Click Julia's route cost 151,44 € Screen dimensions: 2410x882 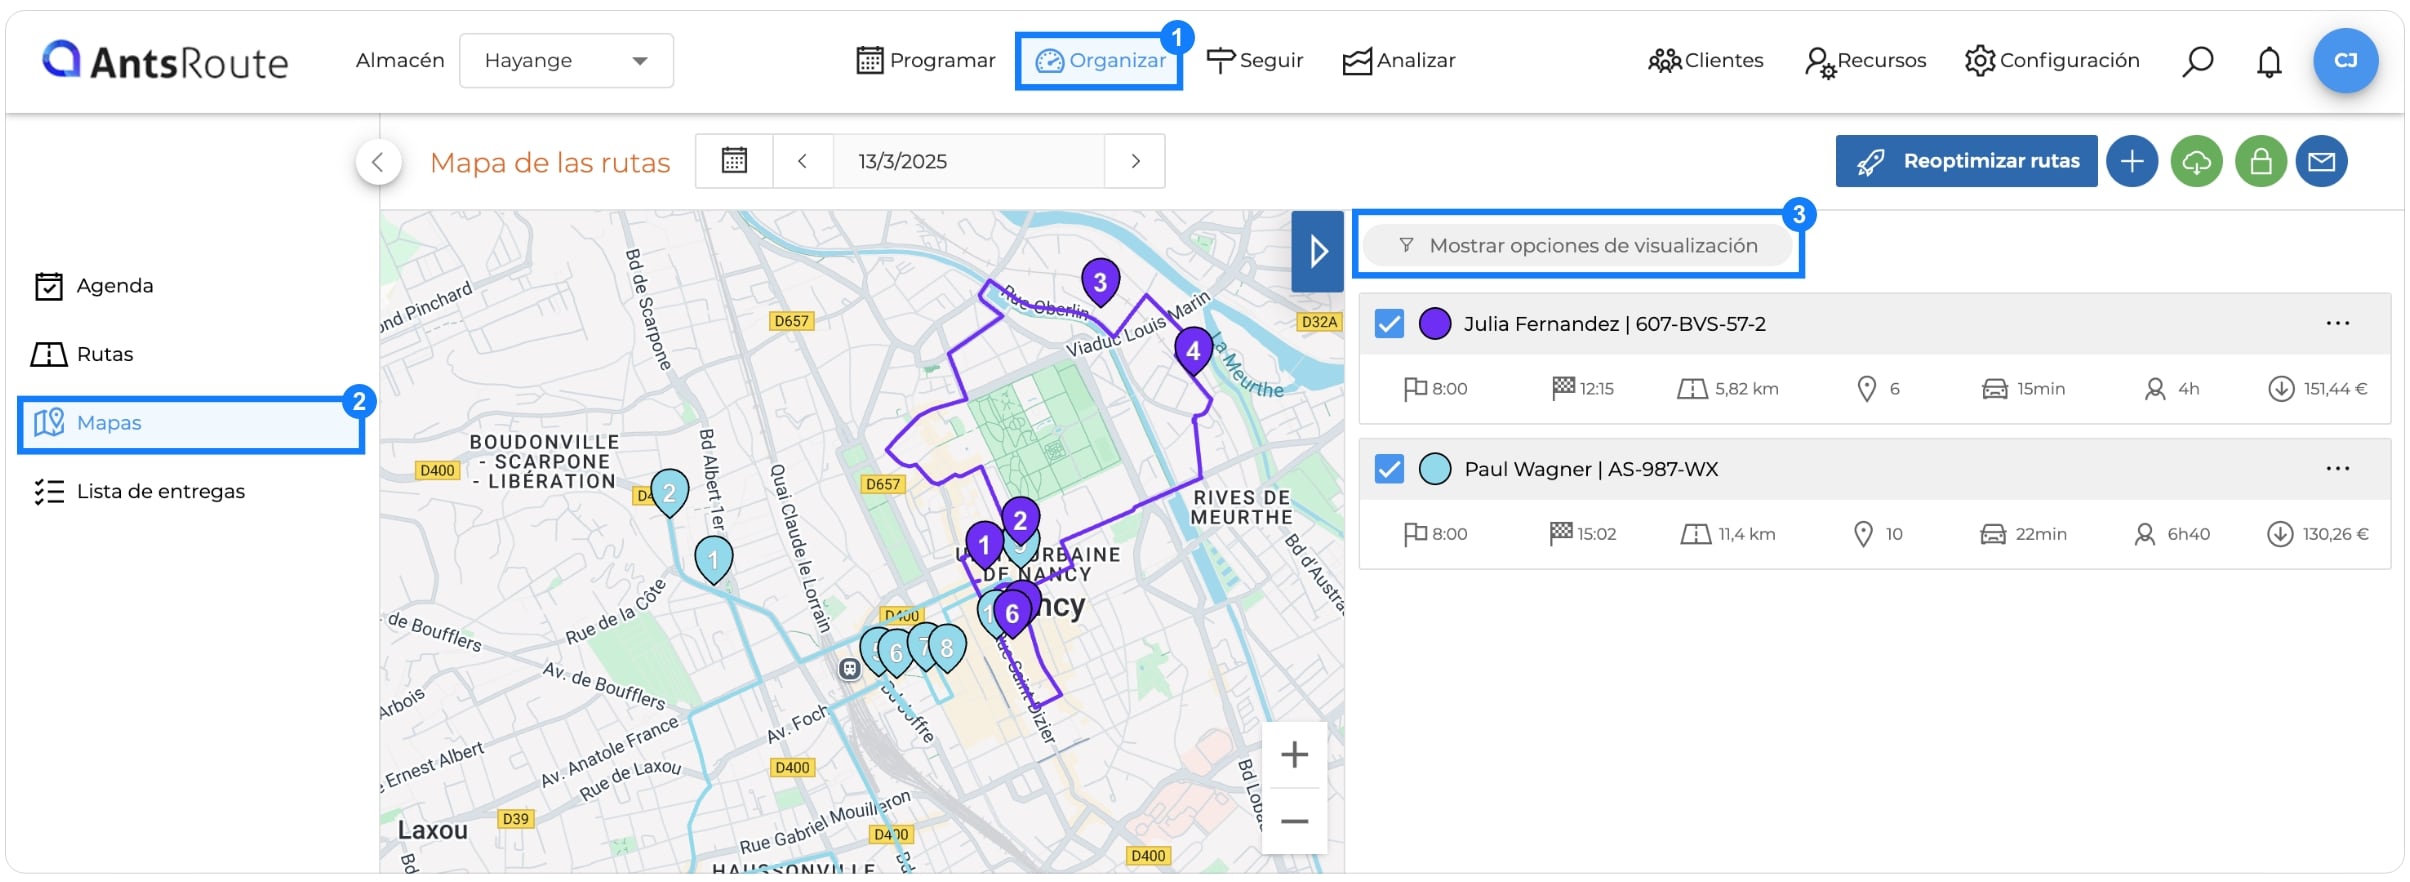[2318, 389]
